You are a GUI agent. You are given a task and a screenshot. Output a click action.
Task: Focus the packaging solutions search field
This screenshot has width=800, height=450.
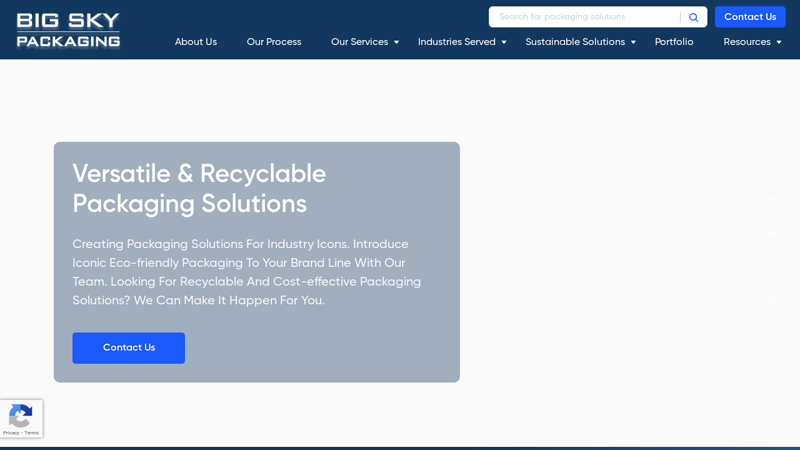585,17
